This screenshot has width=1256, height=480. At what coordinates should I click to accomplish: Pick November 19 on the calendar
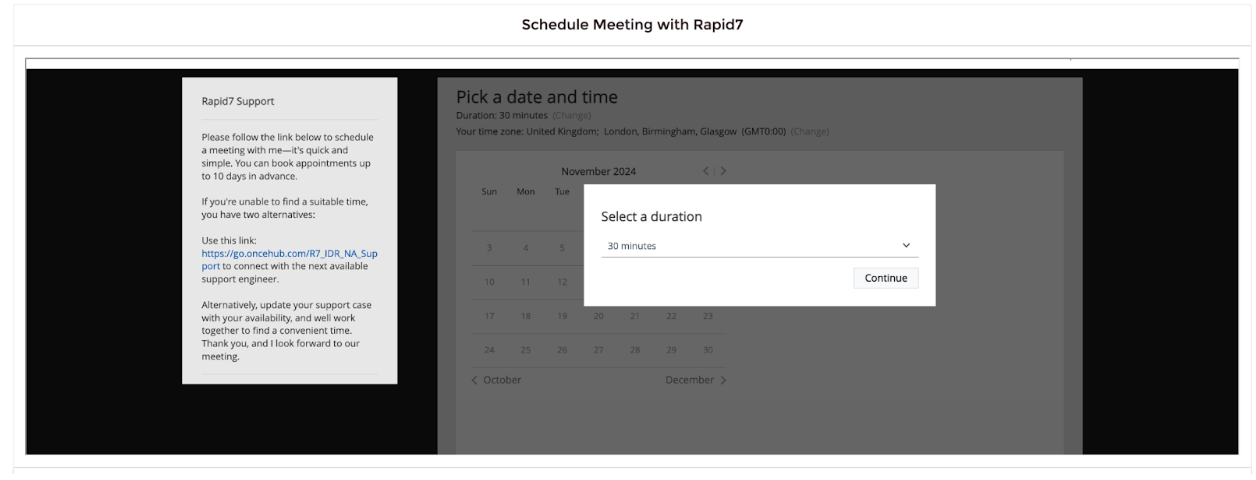[562, 316]
